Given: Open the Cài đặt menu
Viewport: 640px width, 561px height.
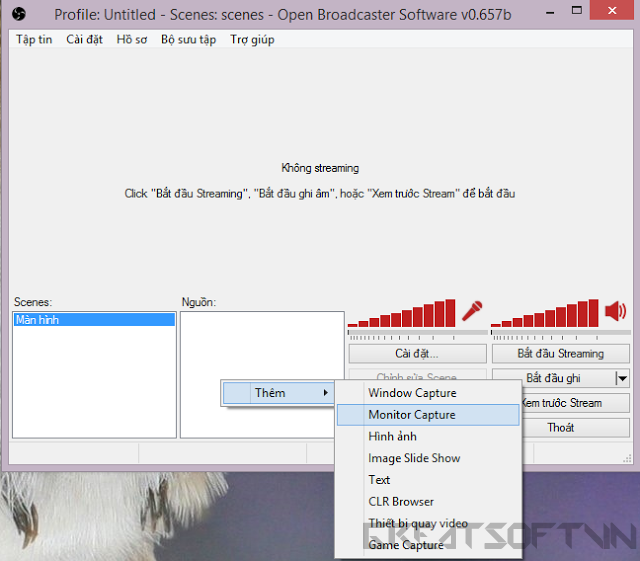Looking at the screenshot, I should pos(84,40).
